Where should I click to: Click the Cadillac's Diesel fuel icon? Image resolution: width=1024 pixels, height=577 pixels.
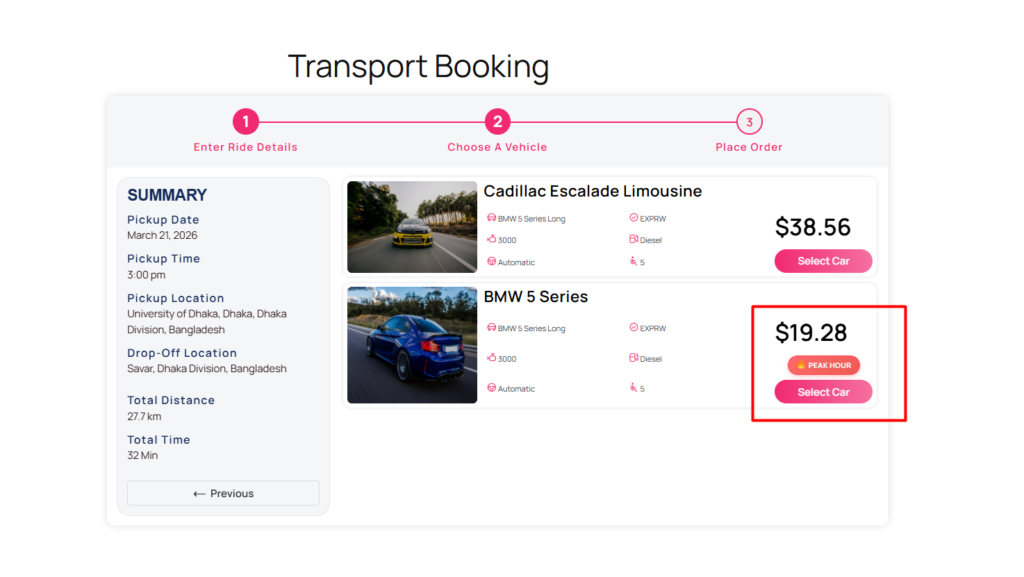coord(633,240)
